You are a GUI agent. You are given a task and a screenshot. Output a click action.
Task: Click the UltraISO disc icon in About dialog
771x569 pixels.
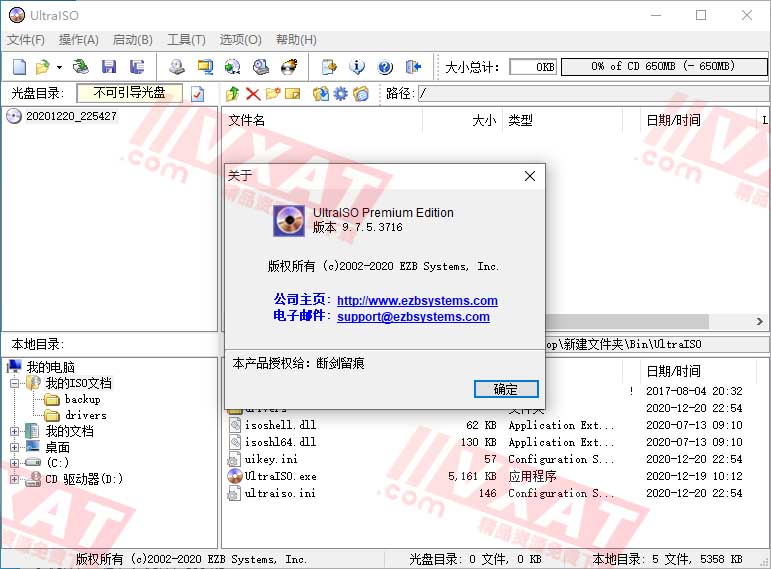click(x=289, y=221)
